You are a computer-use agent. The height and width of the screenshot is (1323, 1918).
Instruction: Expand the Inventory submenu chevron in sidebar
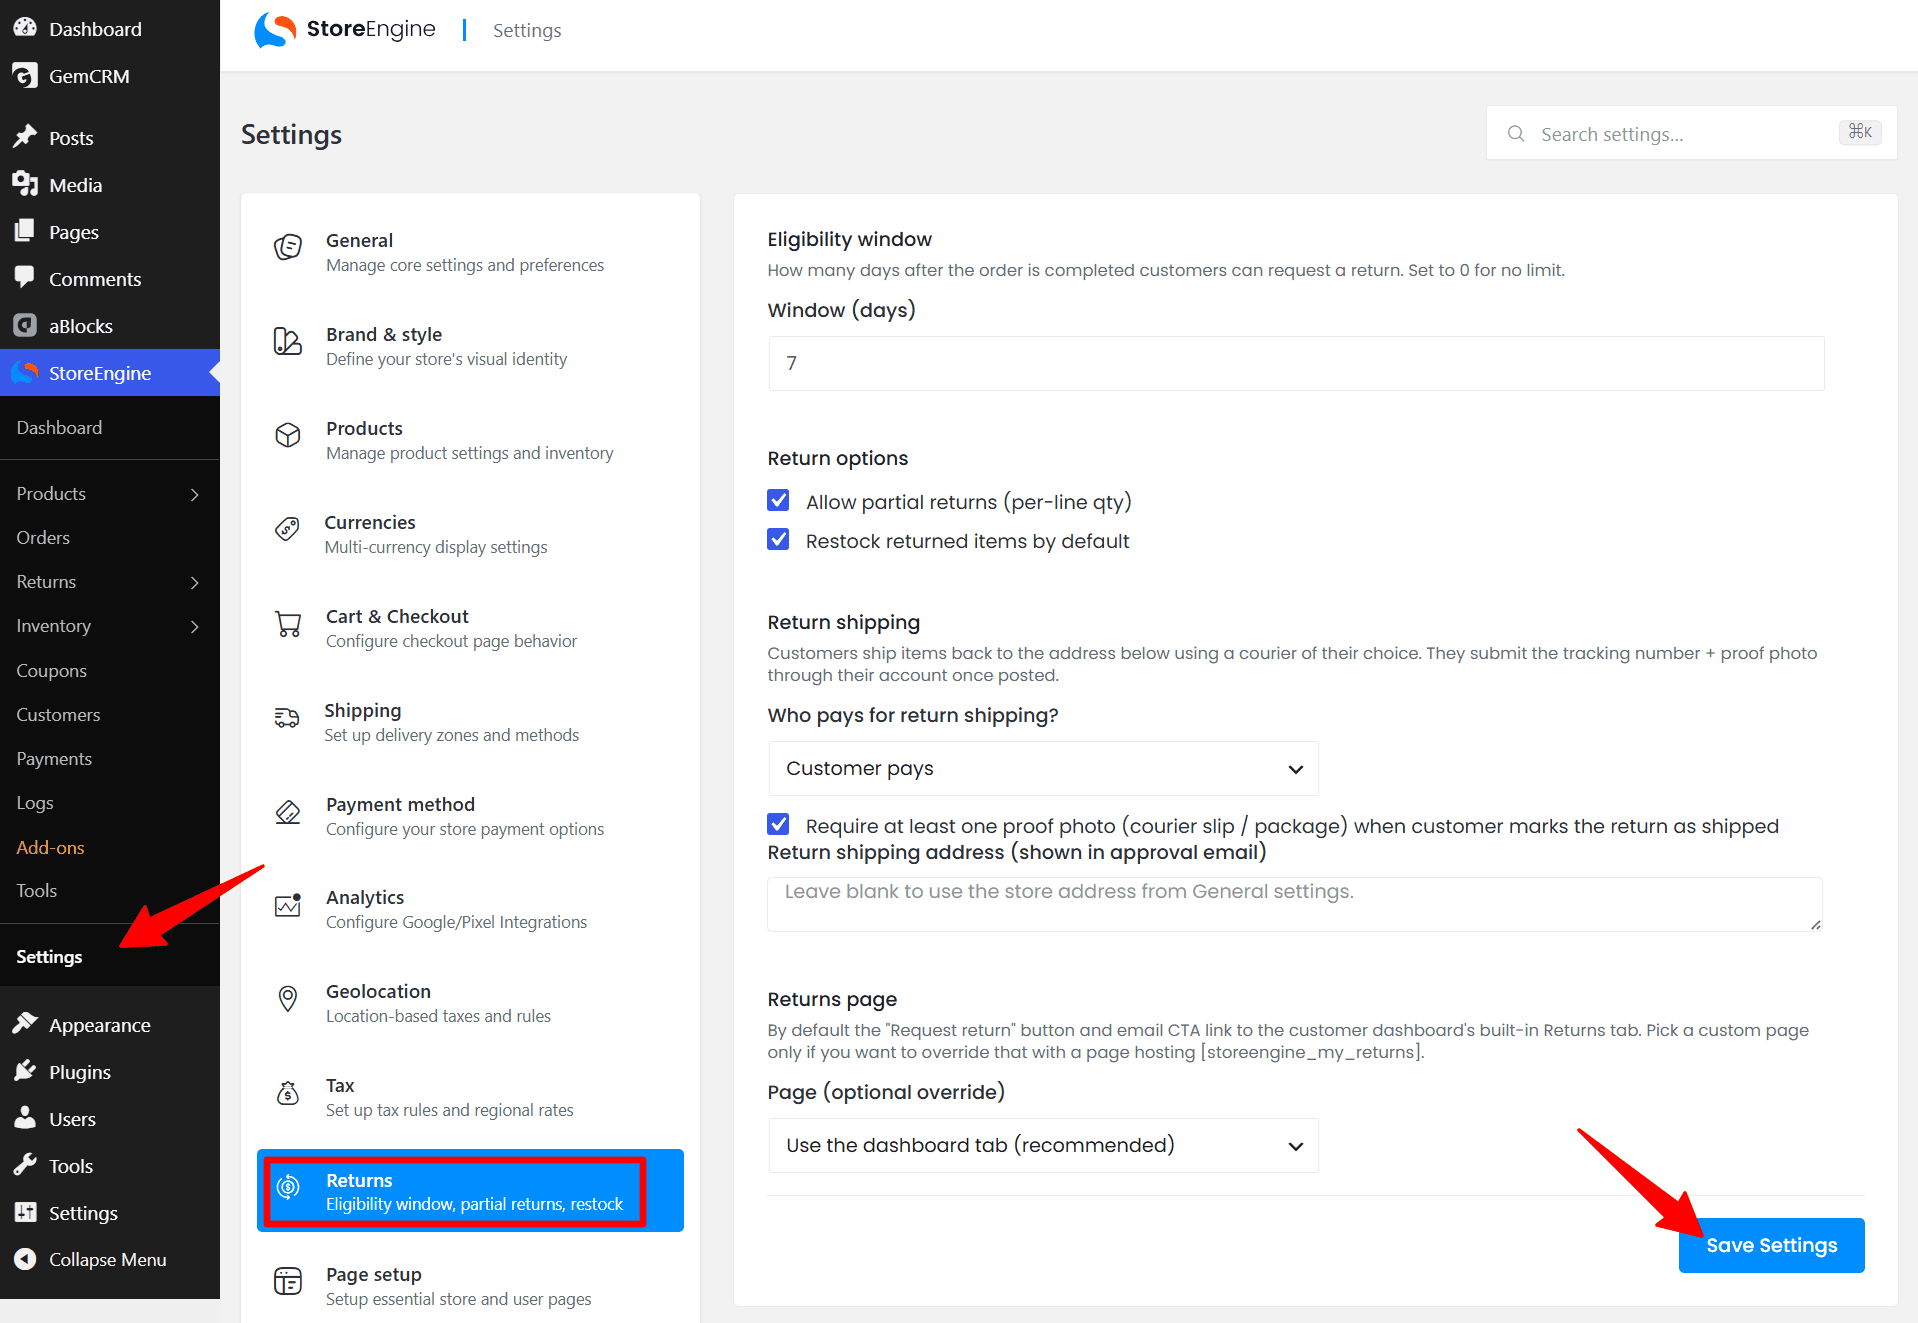[x=195, y=626]
